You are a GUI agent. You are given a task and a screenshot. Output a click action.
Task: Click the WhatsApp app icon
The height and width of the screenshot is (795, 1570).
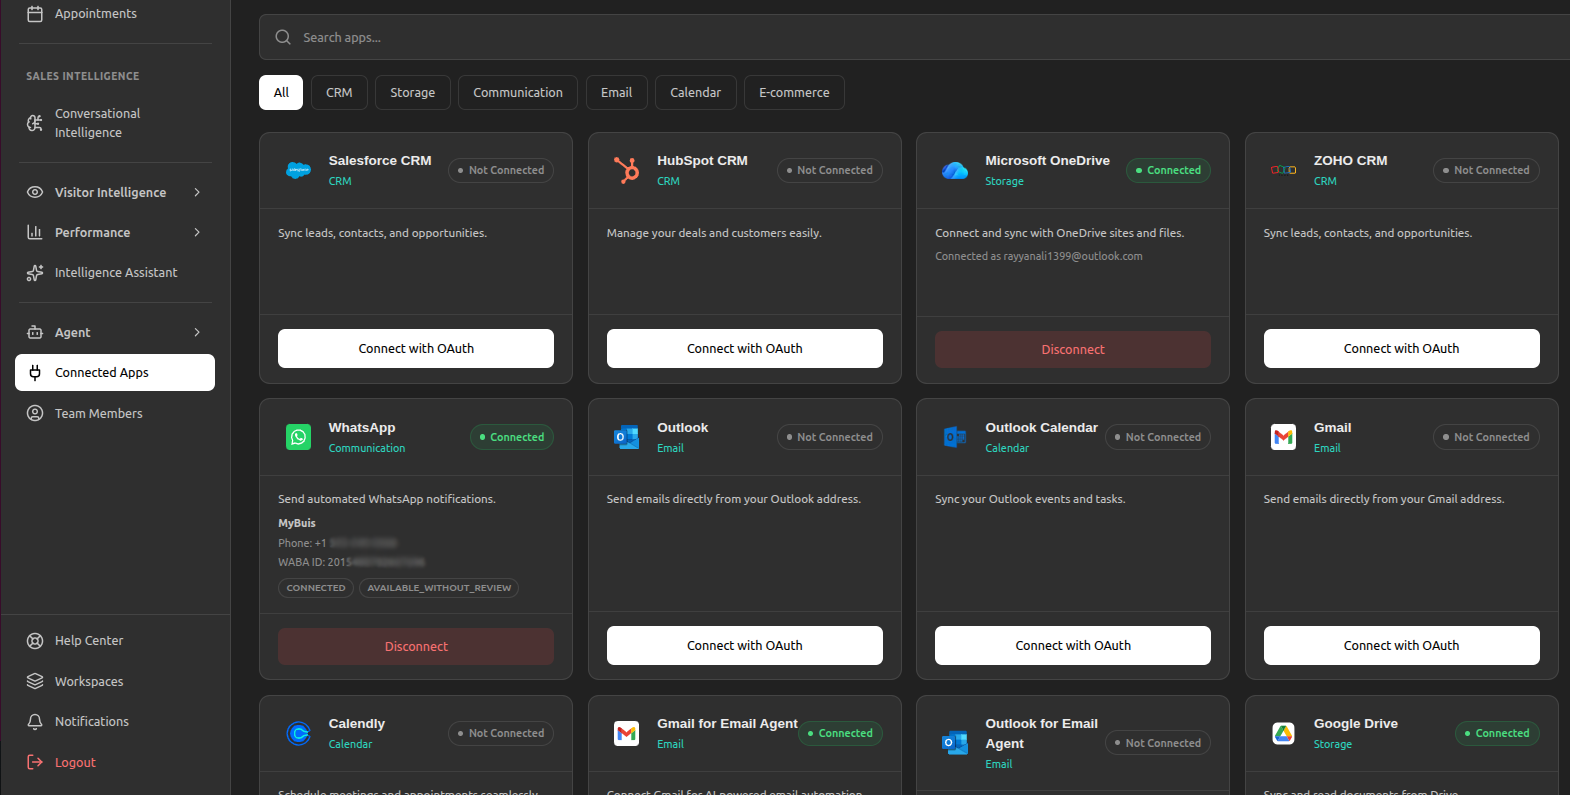pos(298,437)
